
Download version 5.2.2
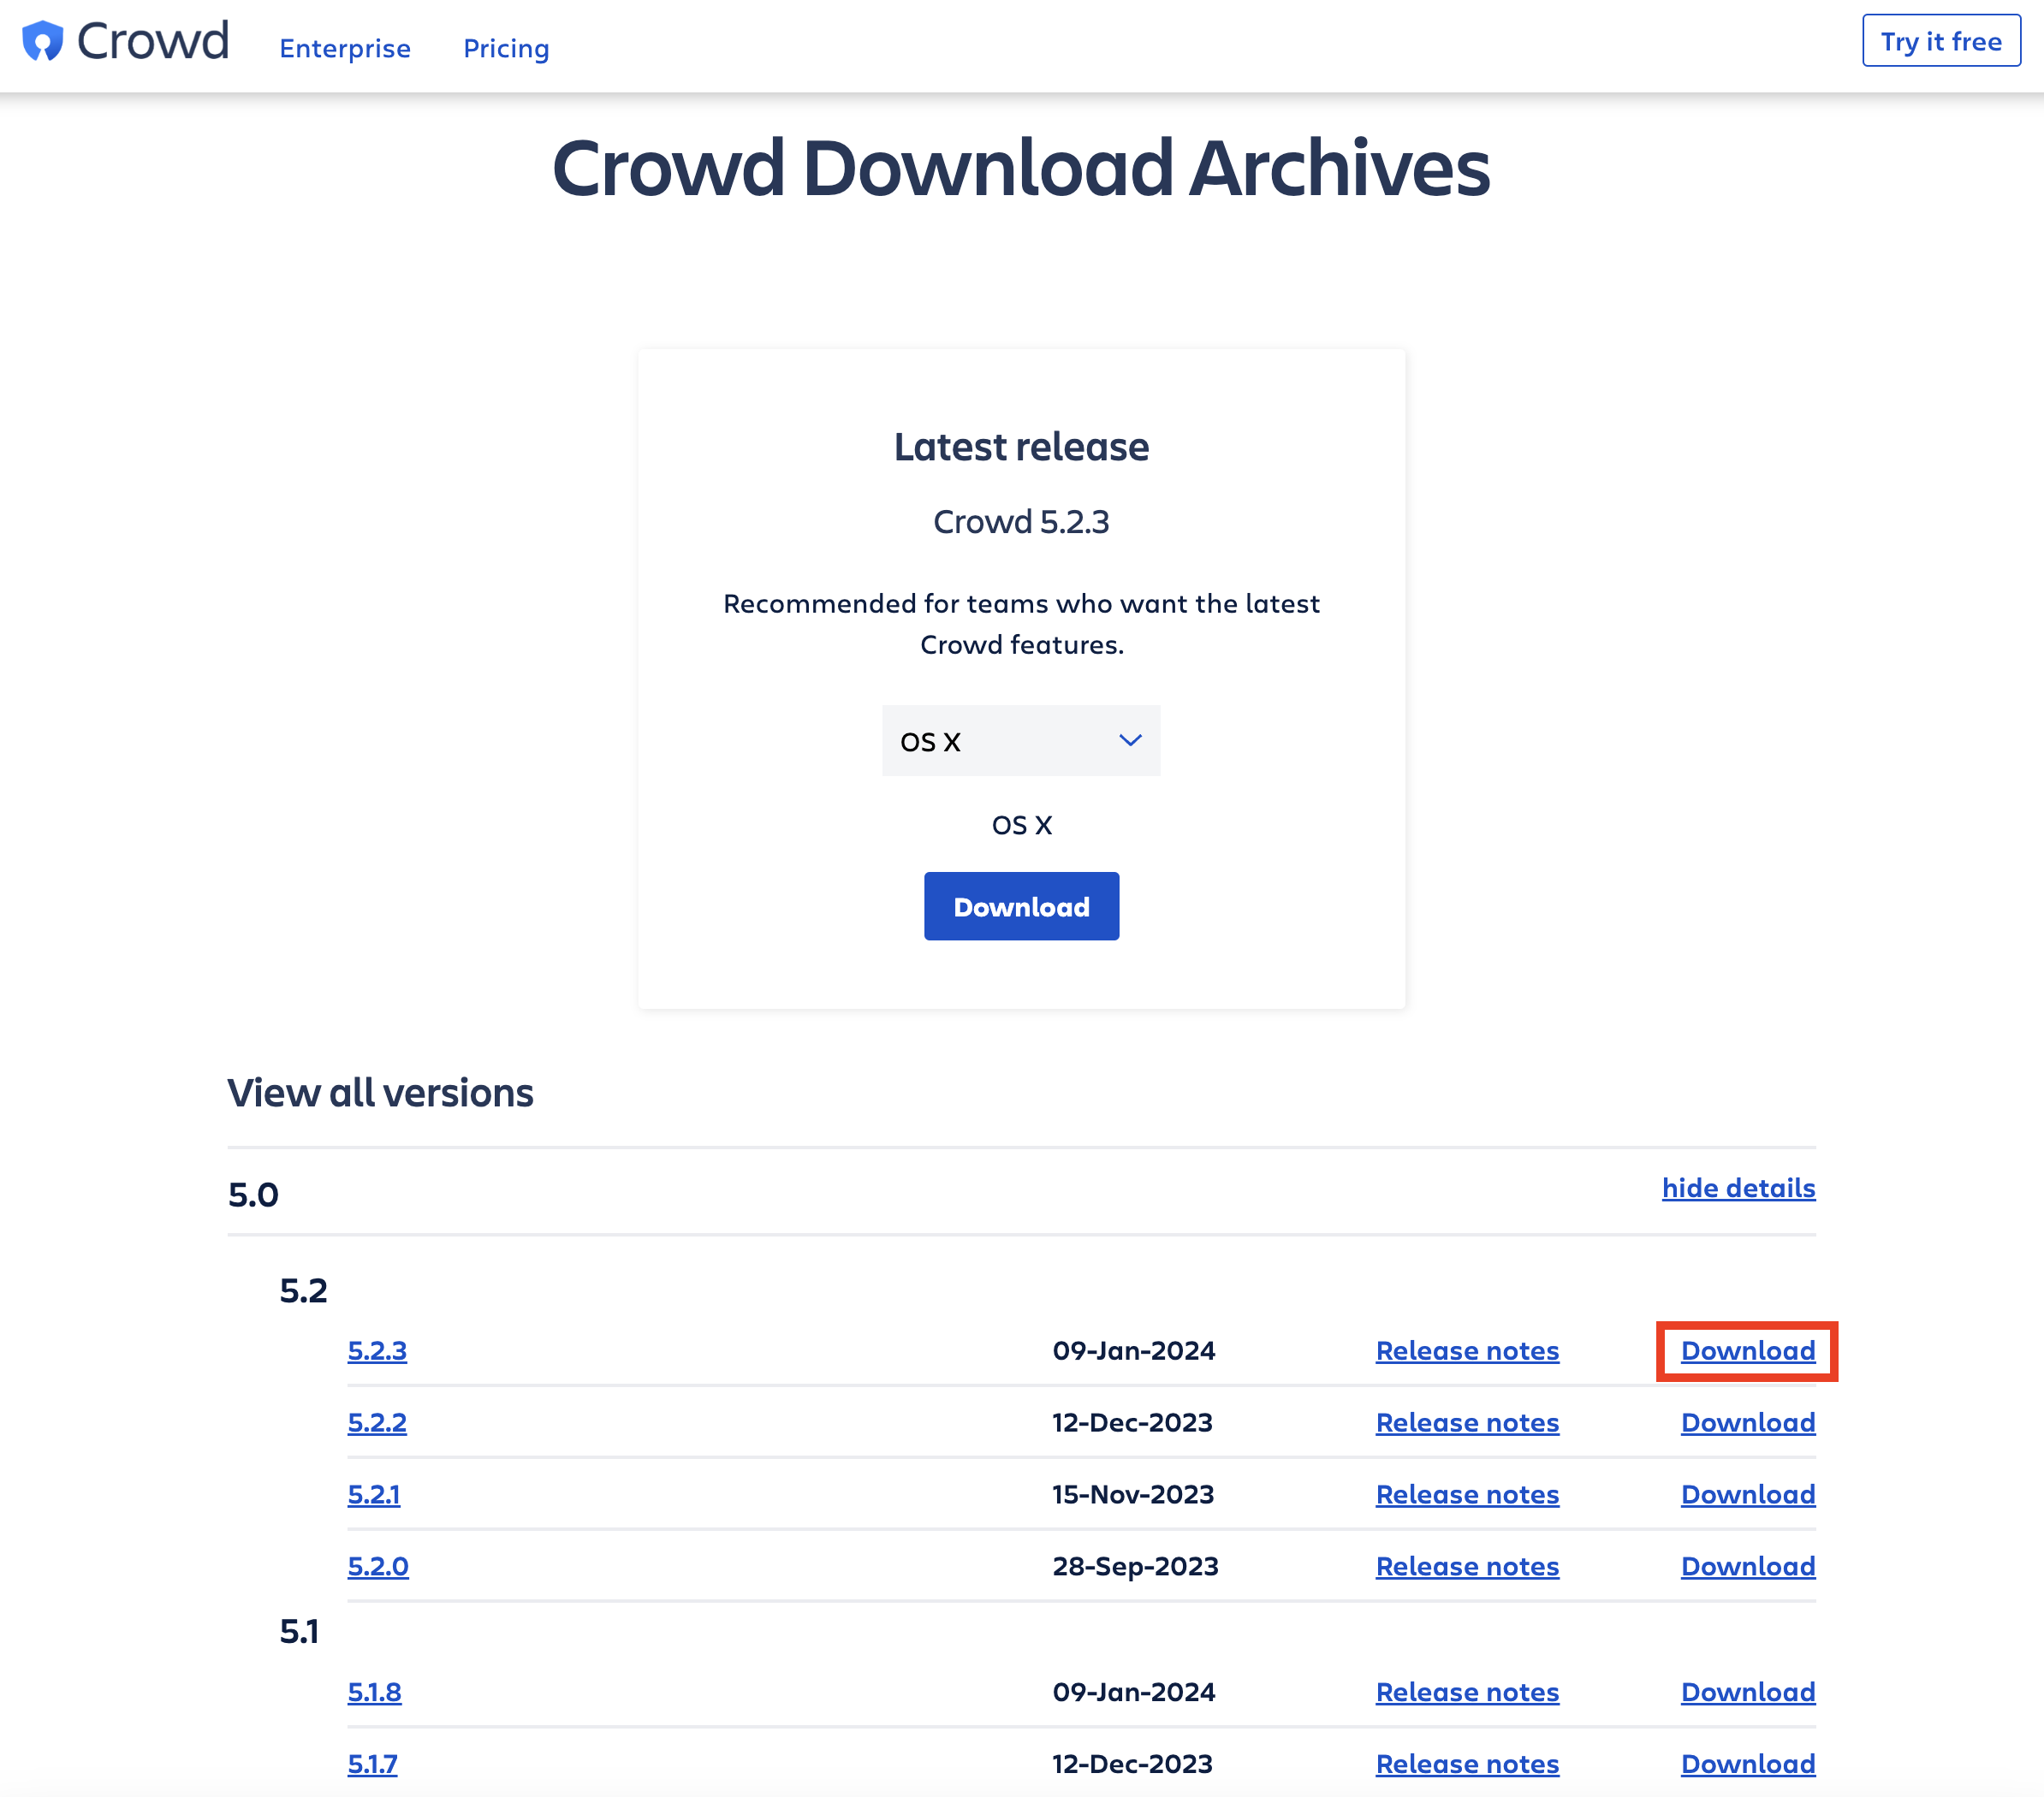pos(1747,1423)
